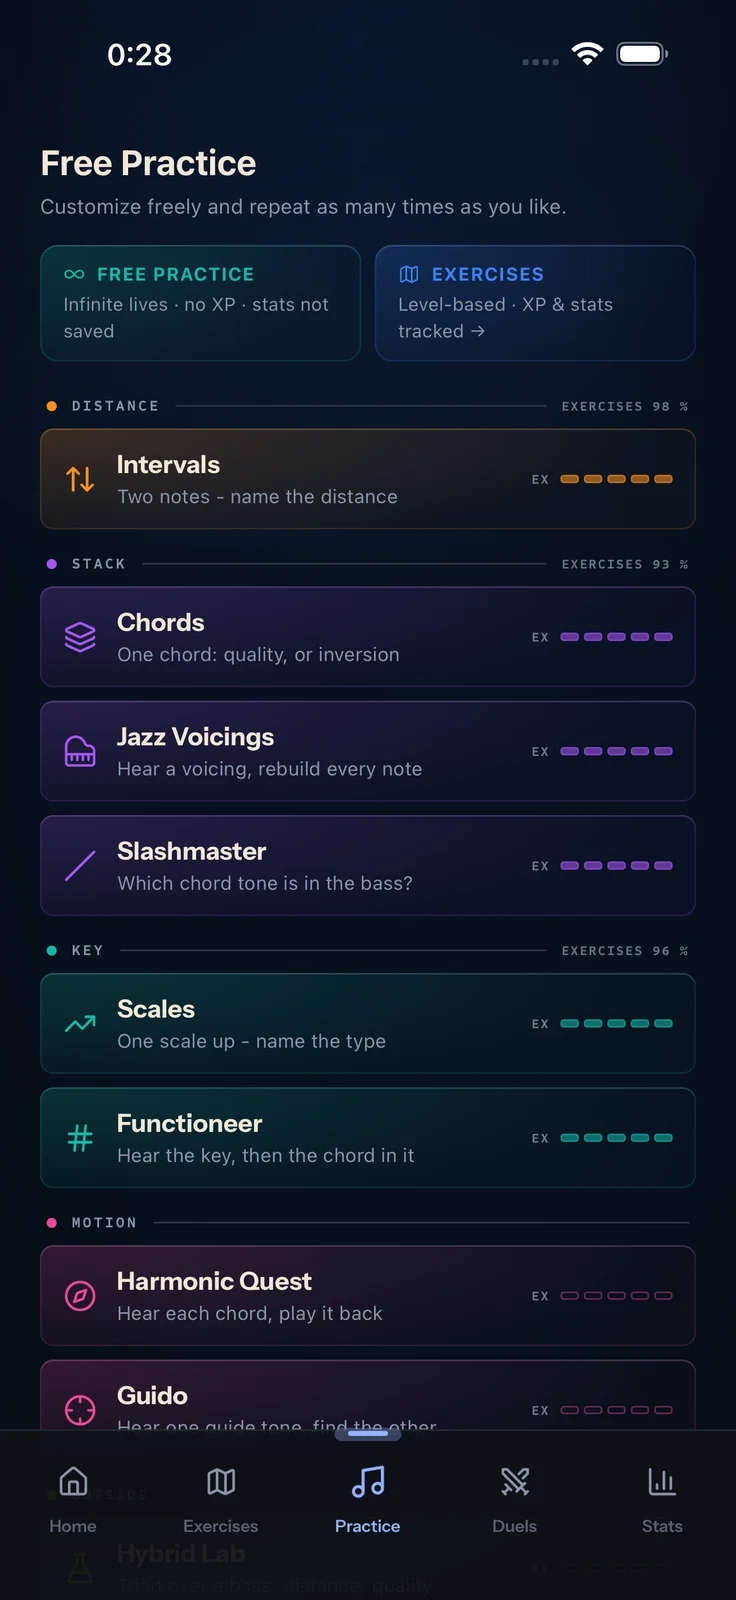
Task: Select the Free Practice mode card
Action: [x=200, y=303]
